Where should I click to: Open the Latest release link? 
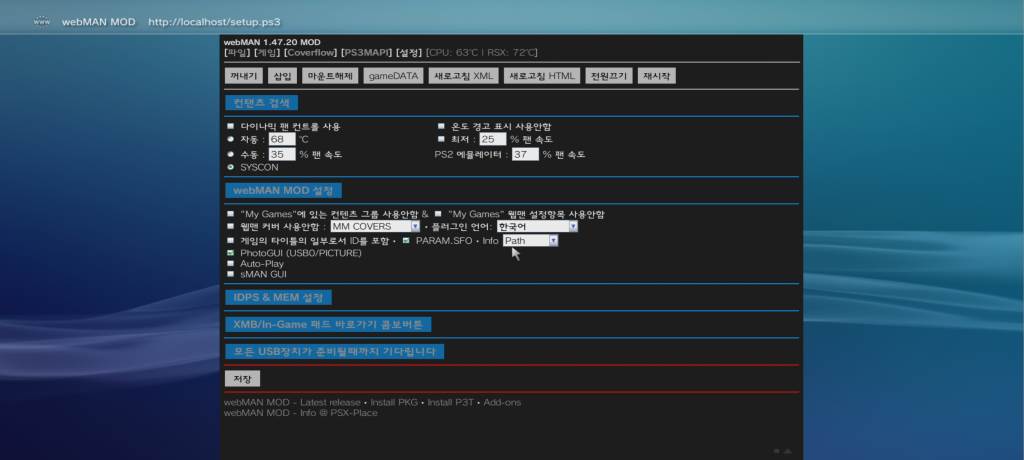coord(330,402)
